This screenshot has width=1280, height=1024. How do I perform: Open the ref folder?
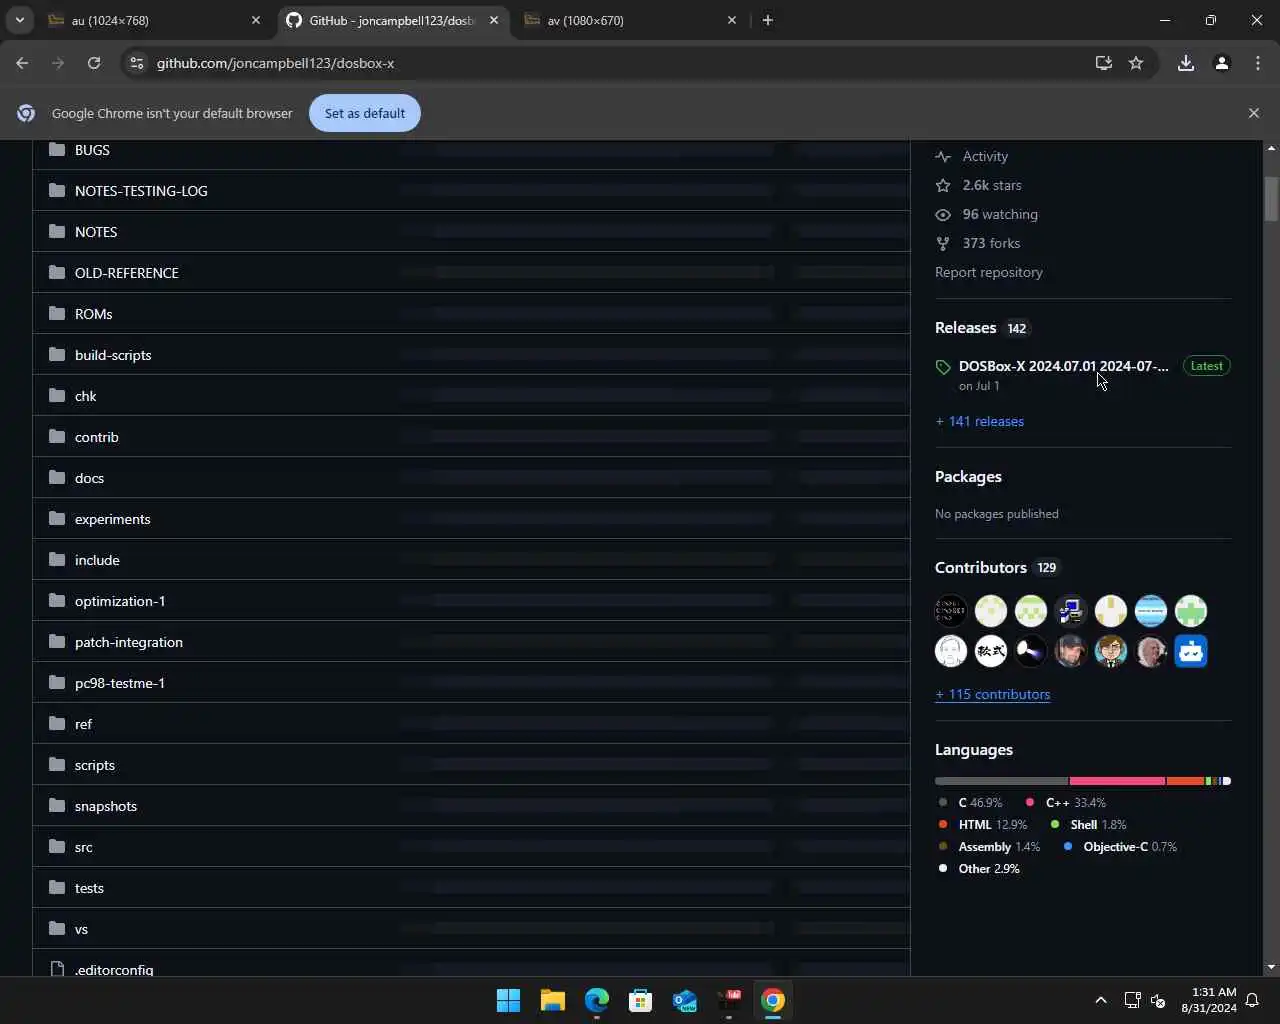83,724
